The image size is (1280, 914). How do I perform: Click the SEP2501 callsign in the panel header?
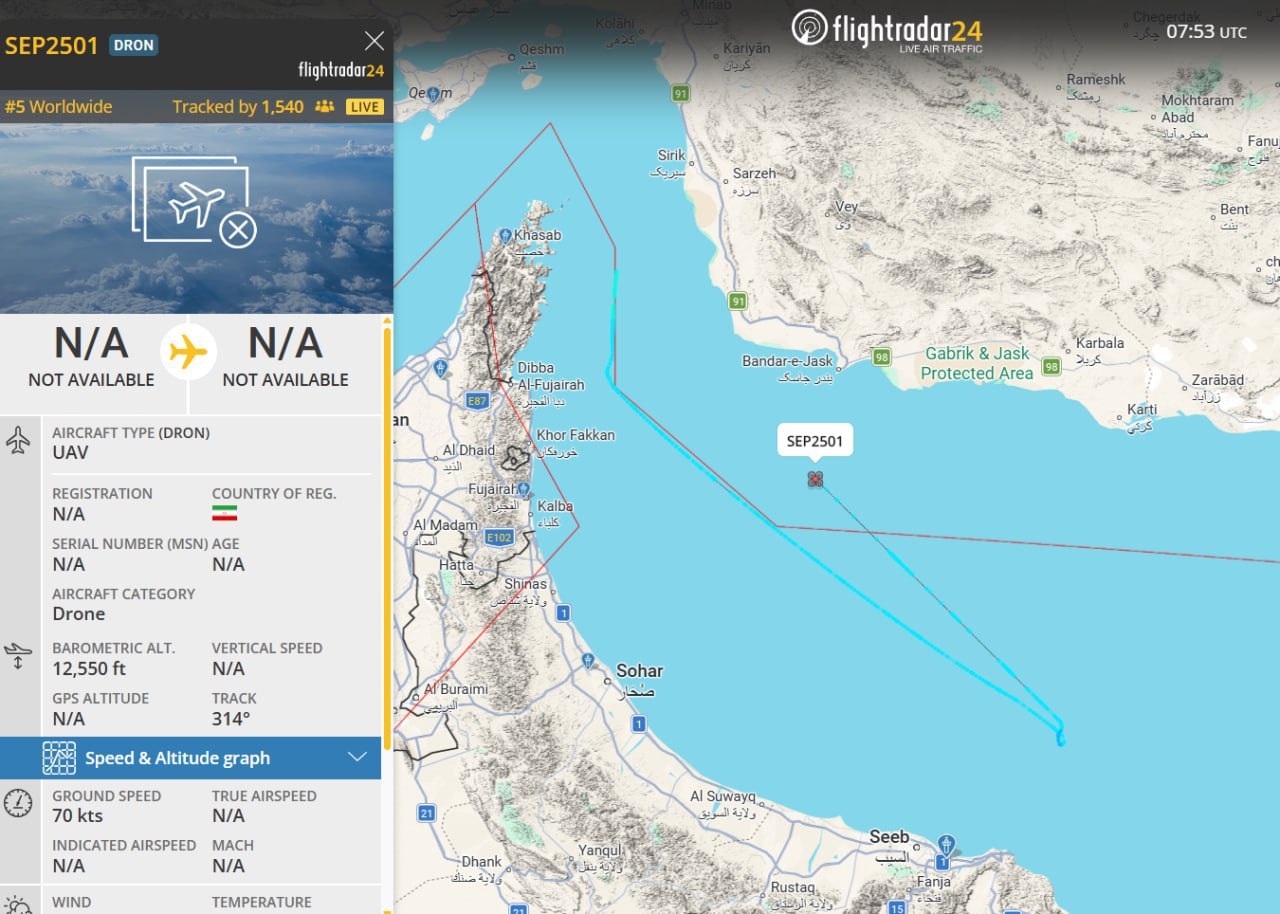52,45
